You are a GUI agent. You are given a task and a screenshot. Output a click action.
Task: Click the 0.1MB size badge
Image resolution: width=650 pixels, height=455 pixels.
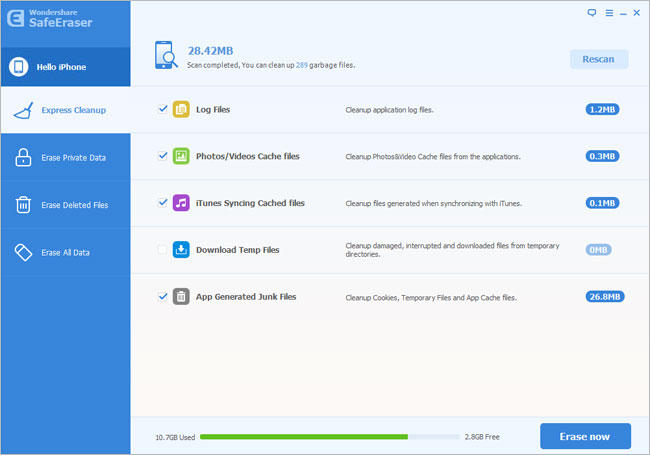click(602, 203)
